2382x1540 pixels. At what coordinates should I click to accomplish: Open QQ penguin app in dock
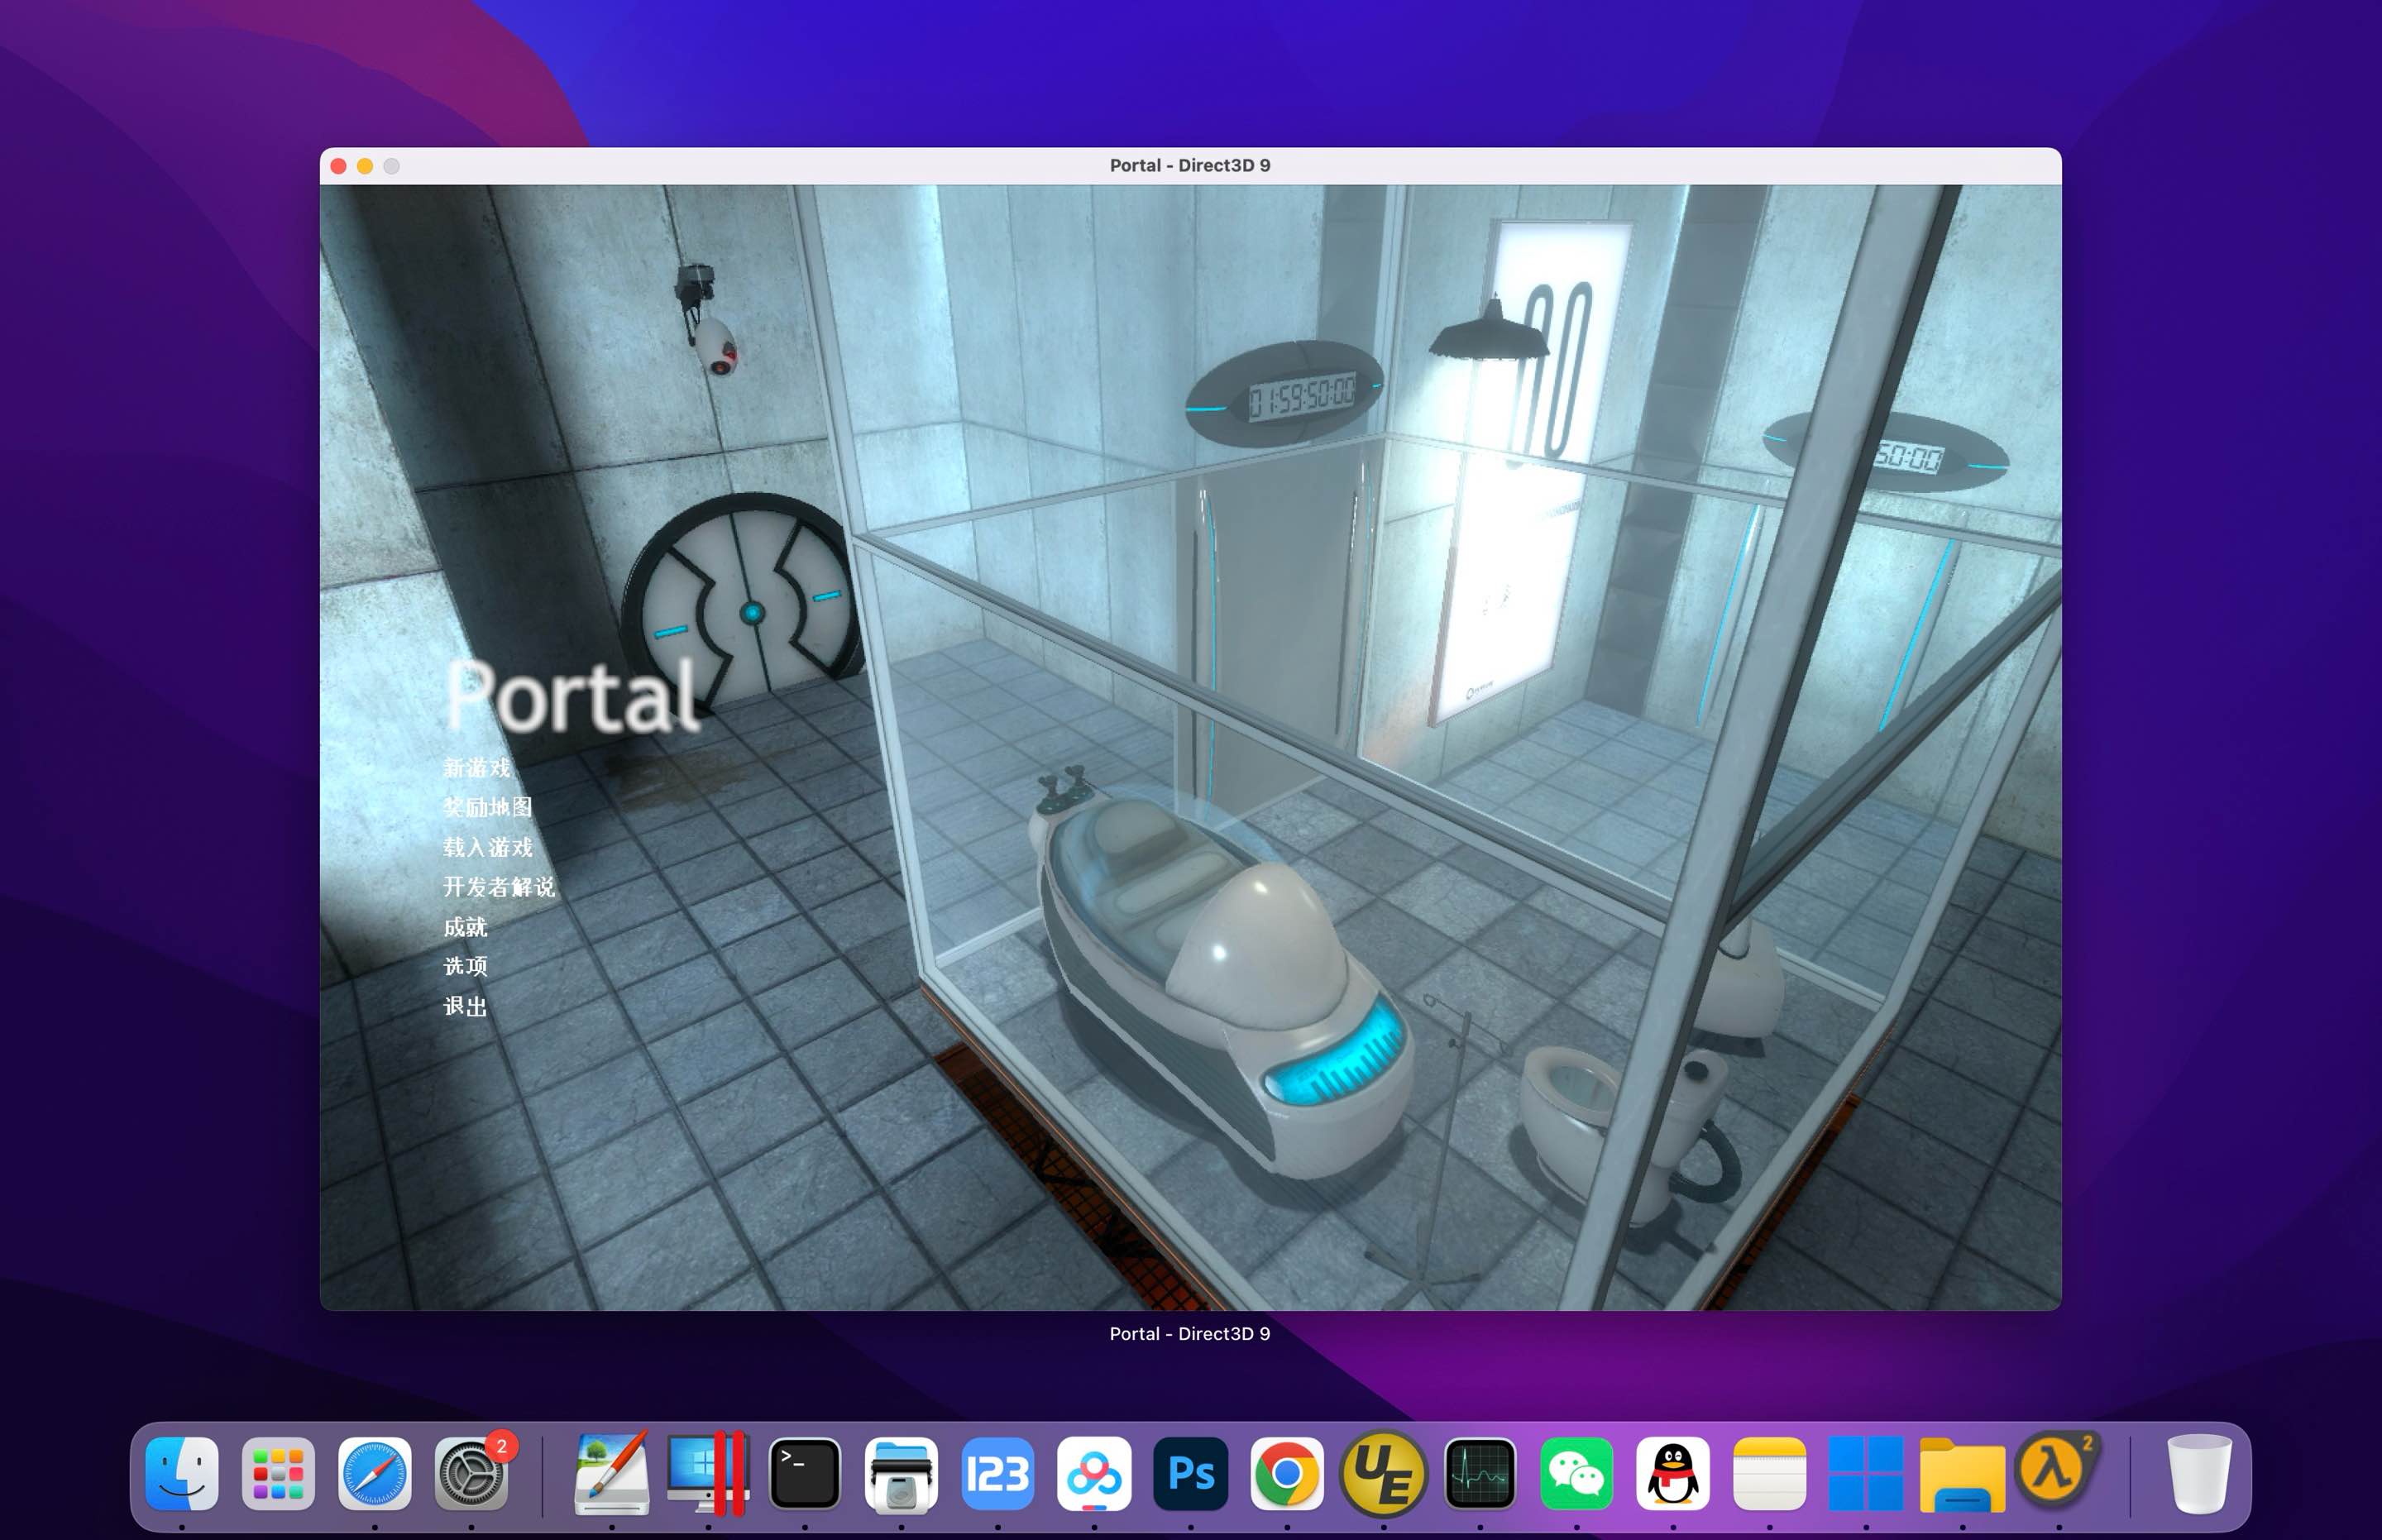point(1673,1474)
